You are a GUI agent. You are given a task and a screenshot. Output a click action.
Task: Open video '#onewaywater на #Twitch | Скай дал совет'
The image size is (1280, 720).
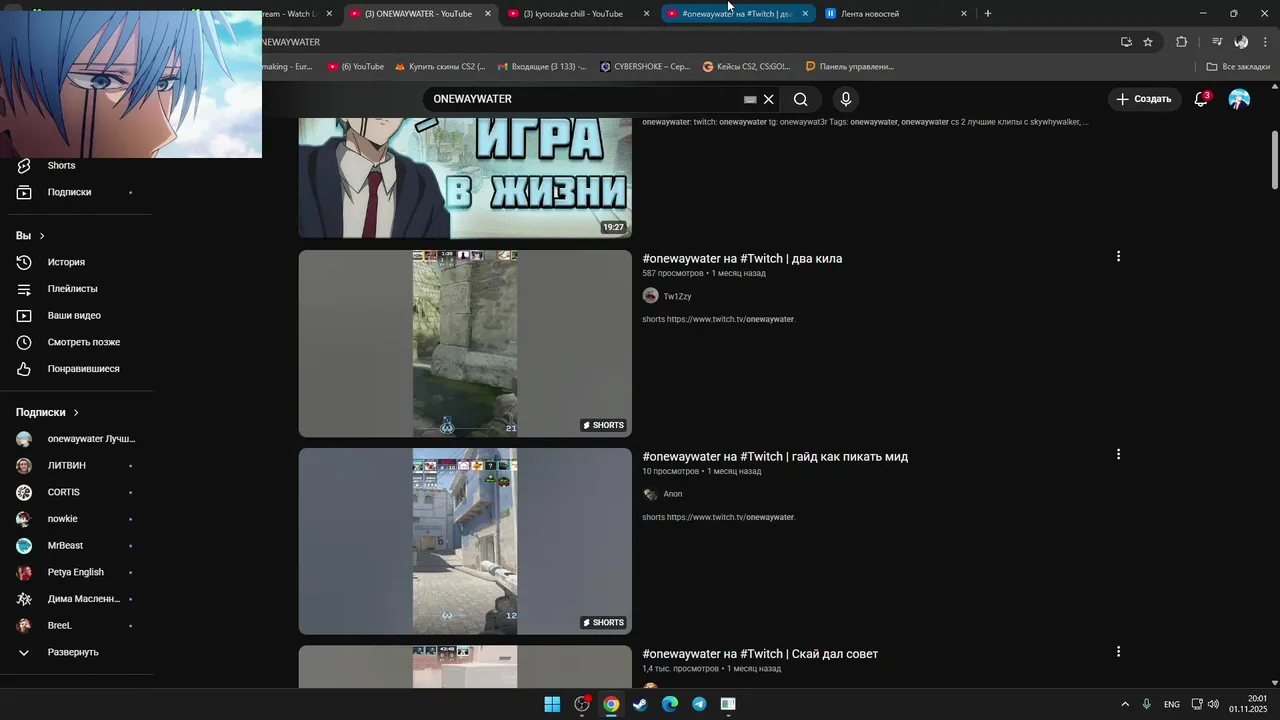coord(760,654)
